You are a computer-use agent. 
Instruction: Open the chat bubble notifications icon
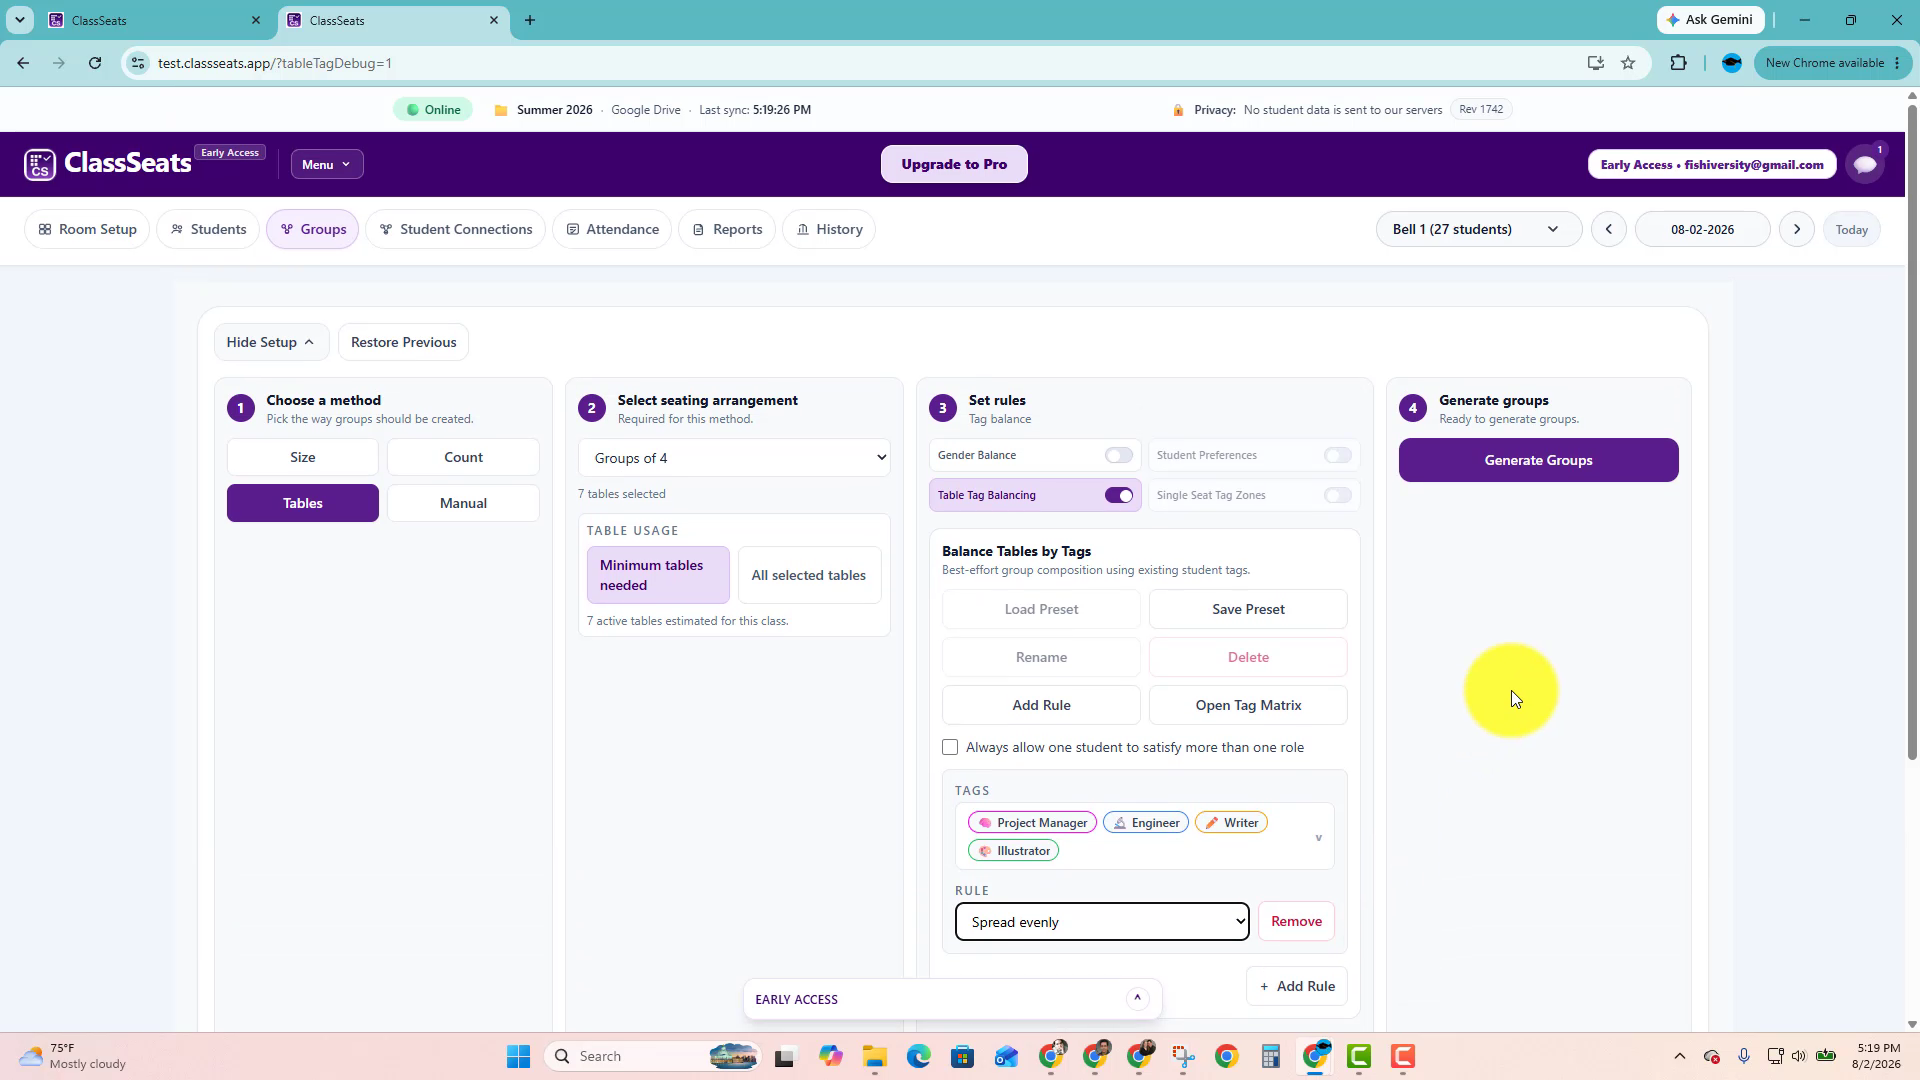pyautogui.click(x=1865, y=165)
